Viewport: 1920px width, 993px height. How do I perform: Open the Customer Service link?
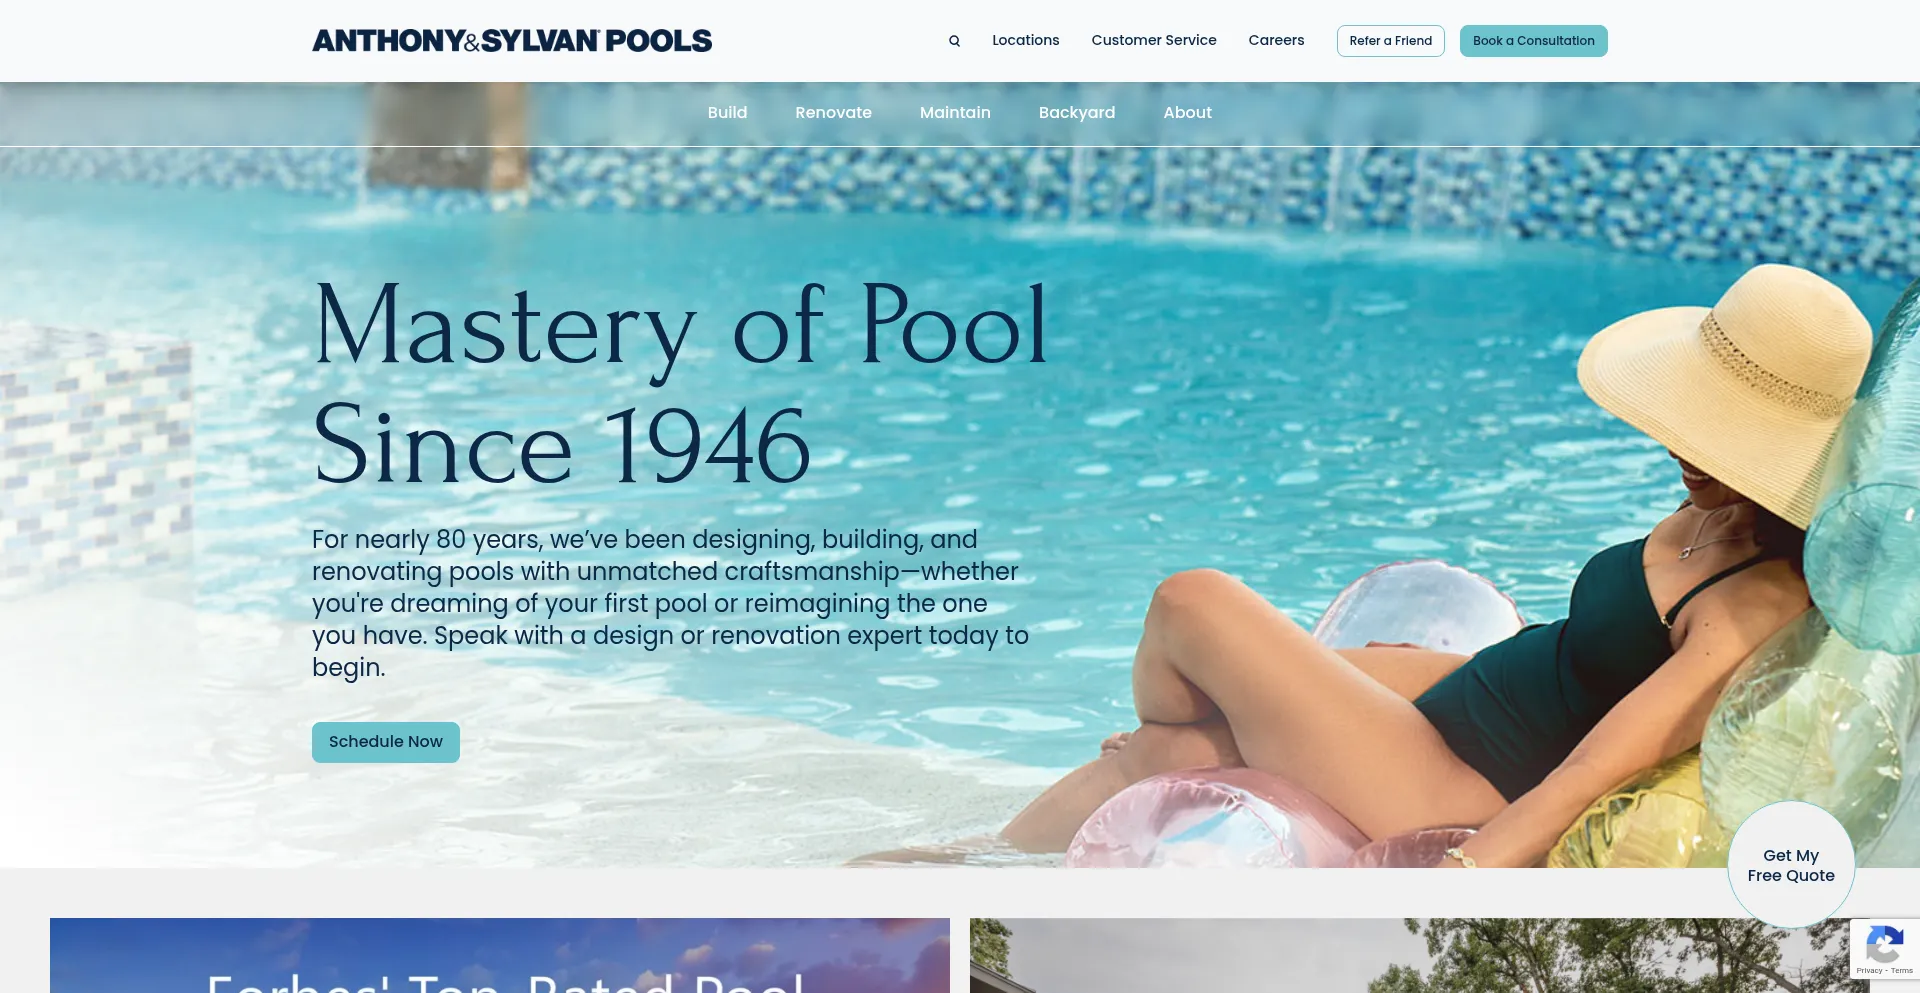pyautogui.click(x=1154, y=41)
